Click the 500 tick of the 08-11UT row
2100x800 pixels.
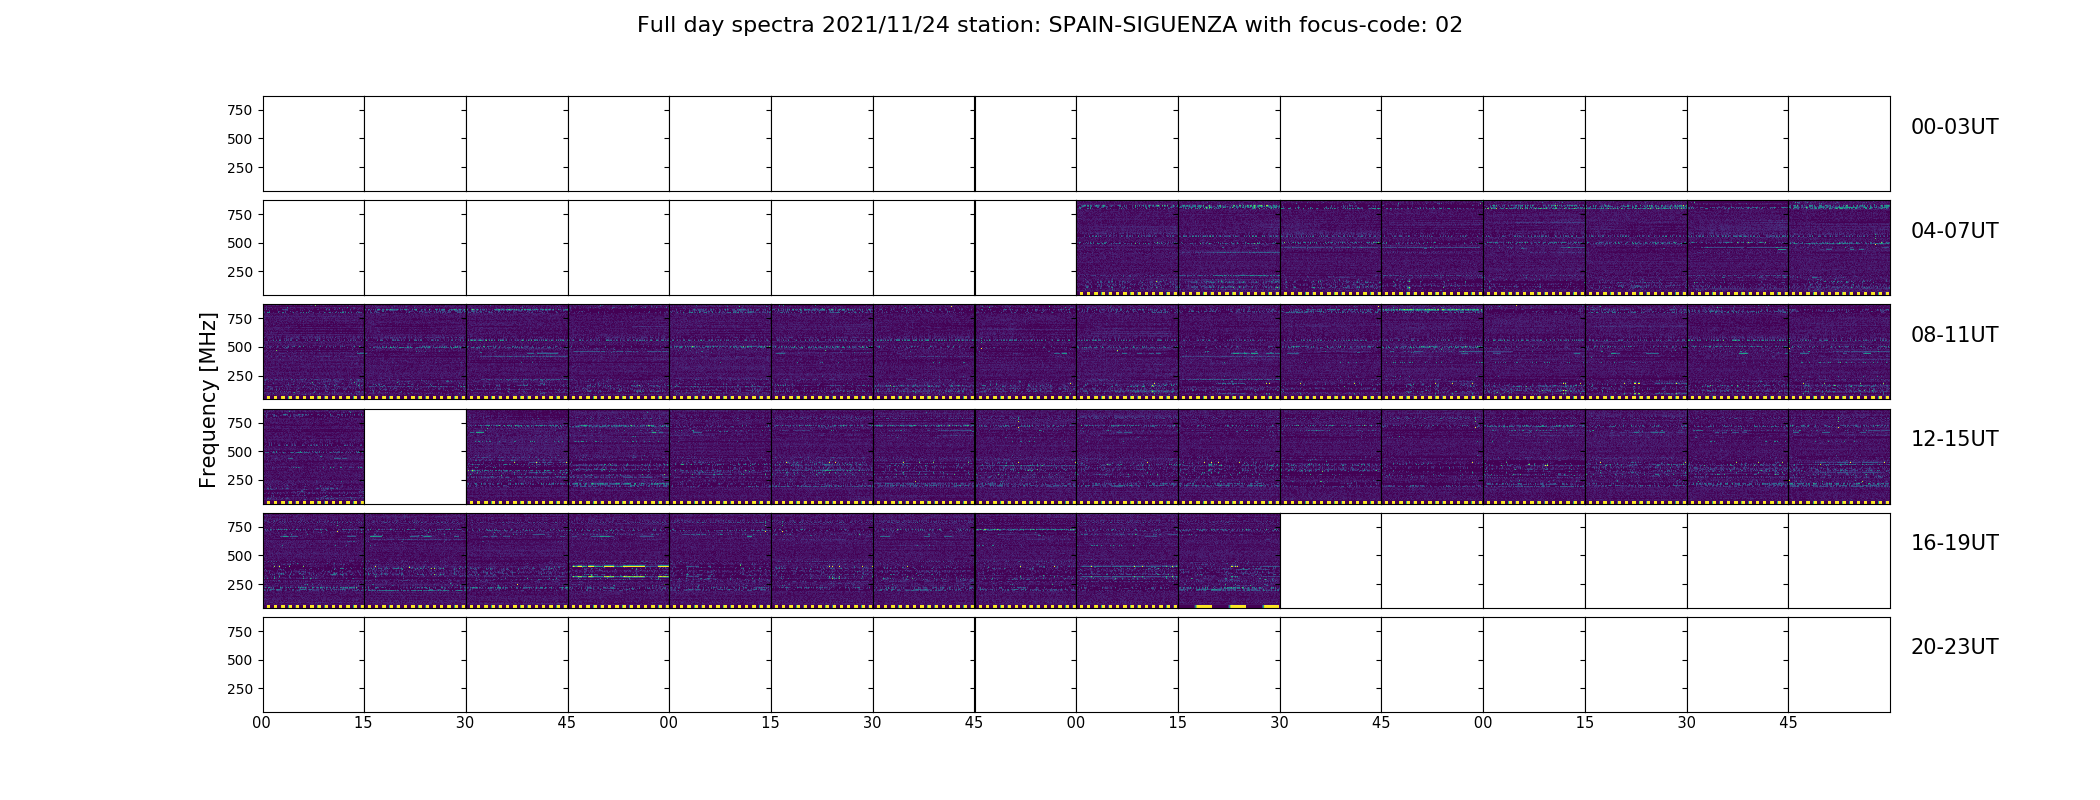[240, 347]
